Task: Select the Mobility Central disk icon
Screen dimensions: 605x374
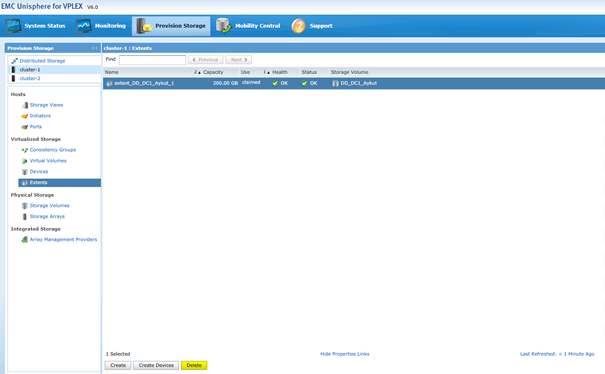Action: click(x=223, y=26)
